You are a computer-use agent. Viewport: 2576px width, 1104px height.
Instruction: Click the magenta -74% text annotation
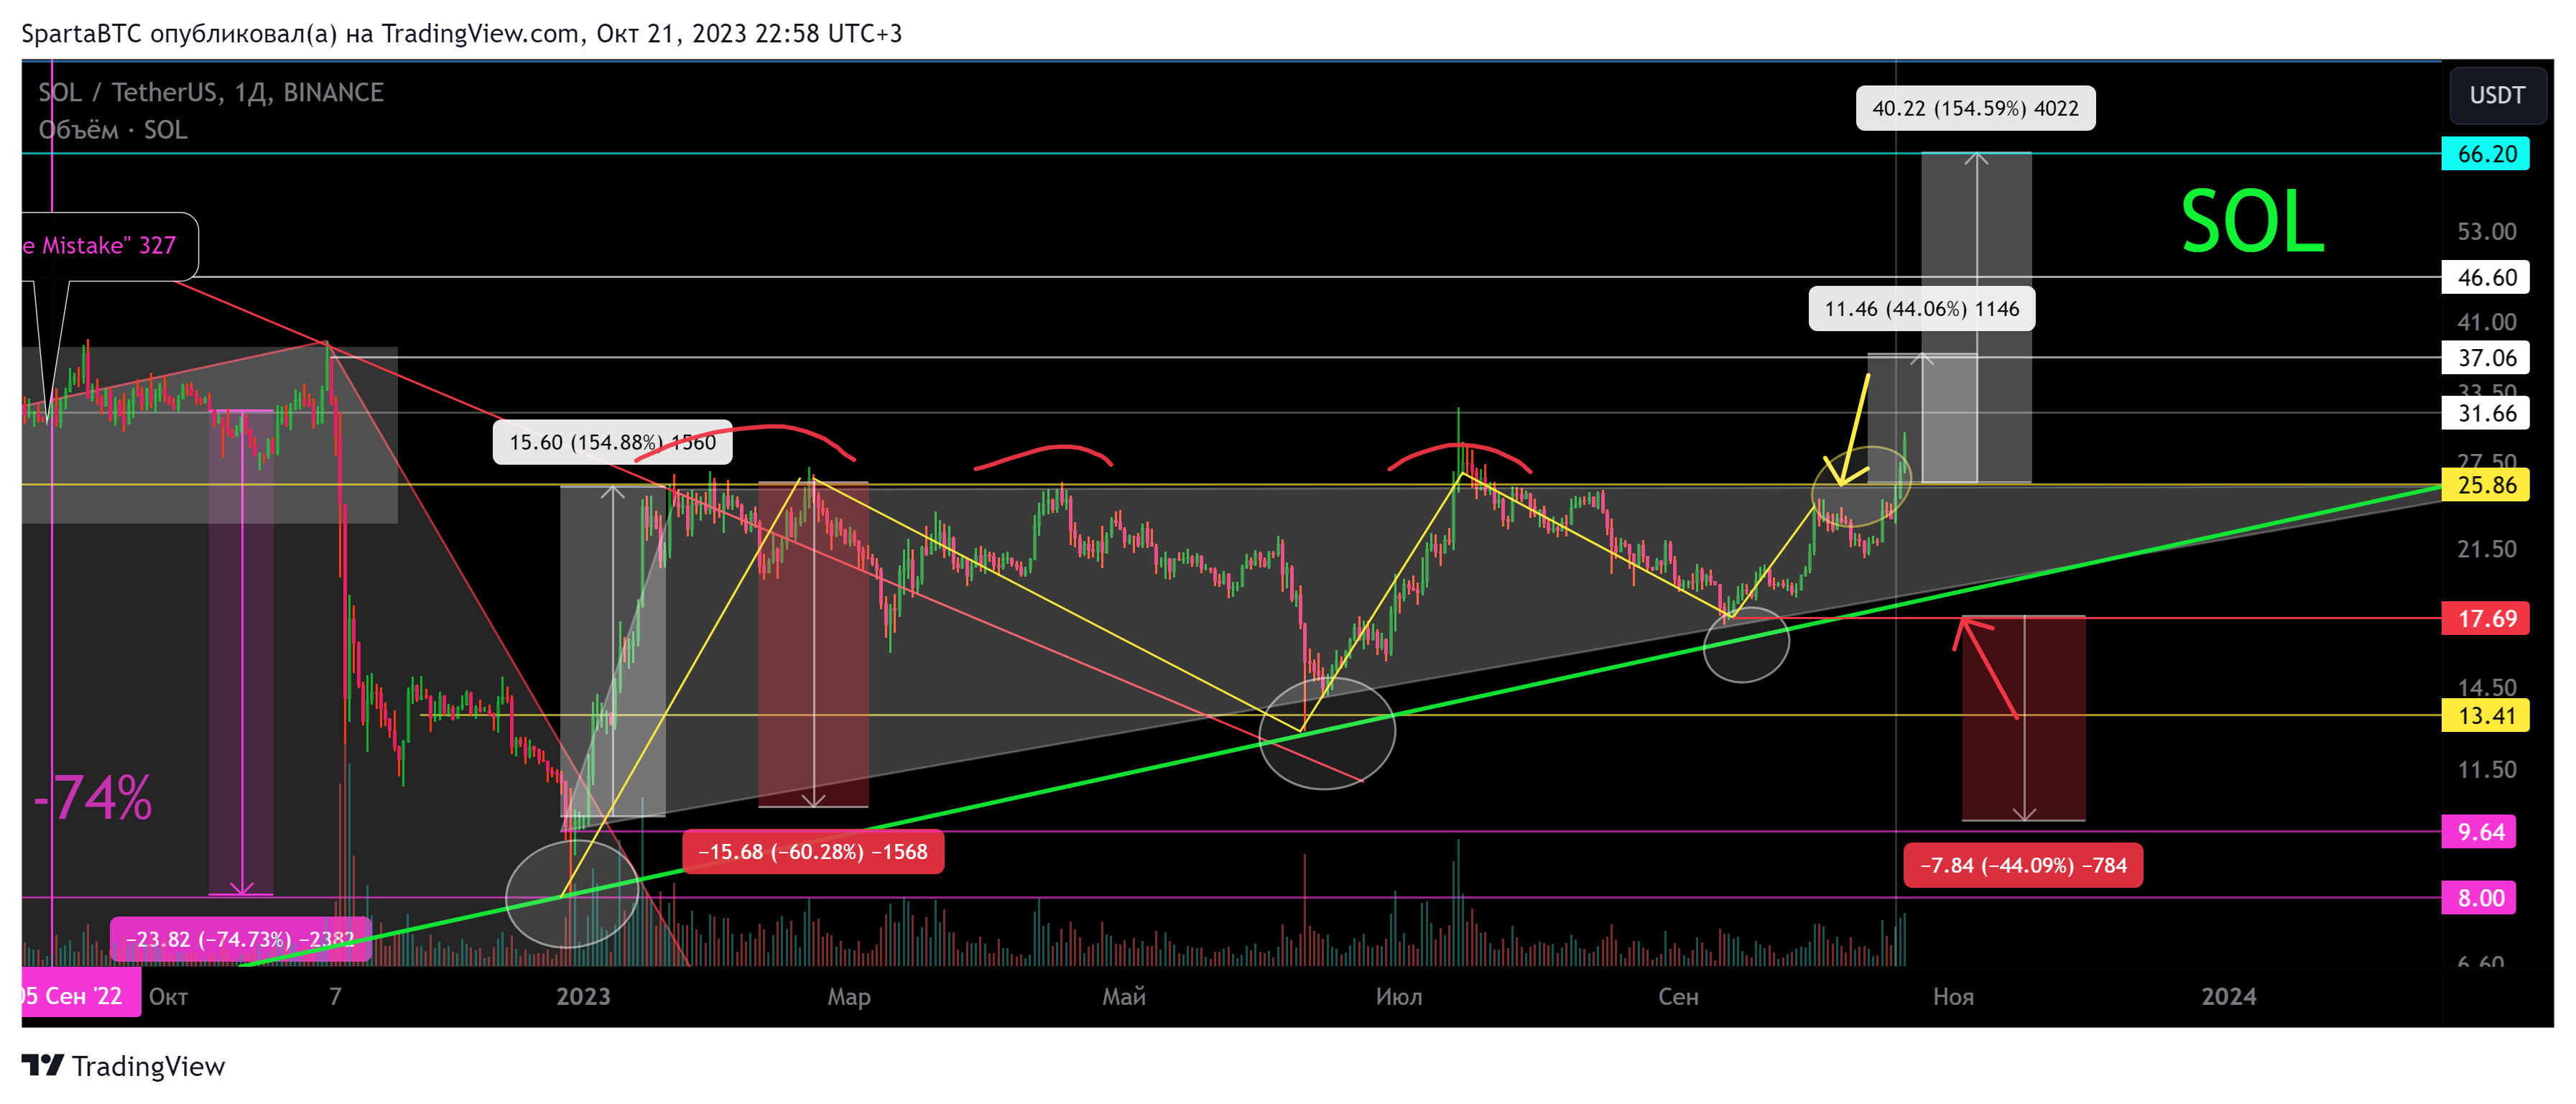click(x=93, y=798)
